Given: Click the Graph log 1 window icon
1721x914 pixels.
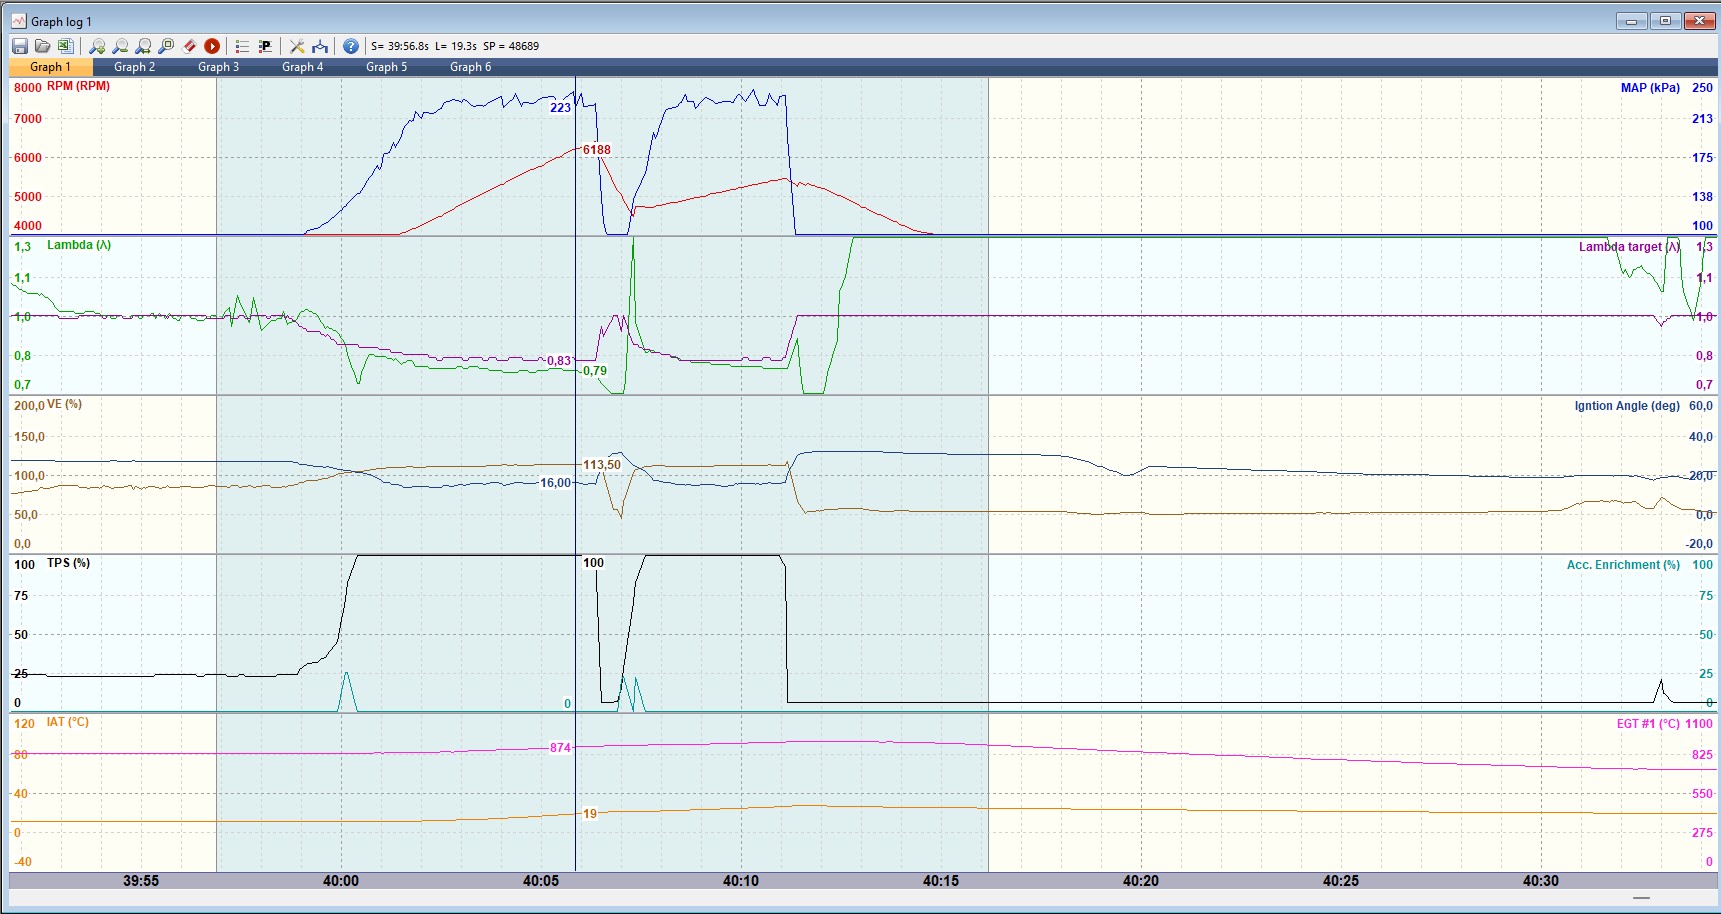Looking at the screenshot, I should [19, 21].
